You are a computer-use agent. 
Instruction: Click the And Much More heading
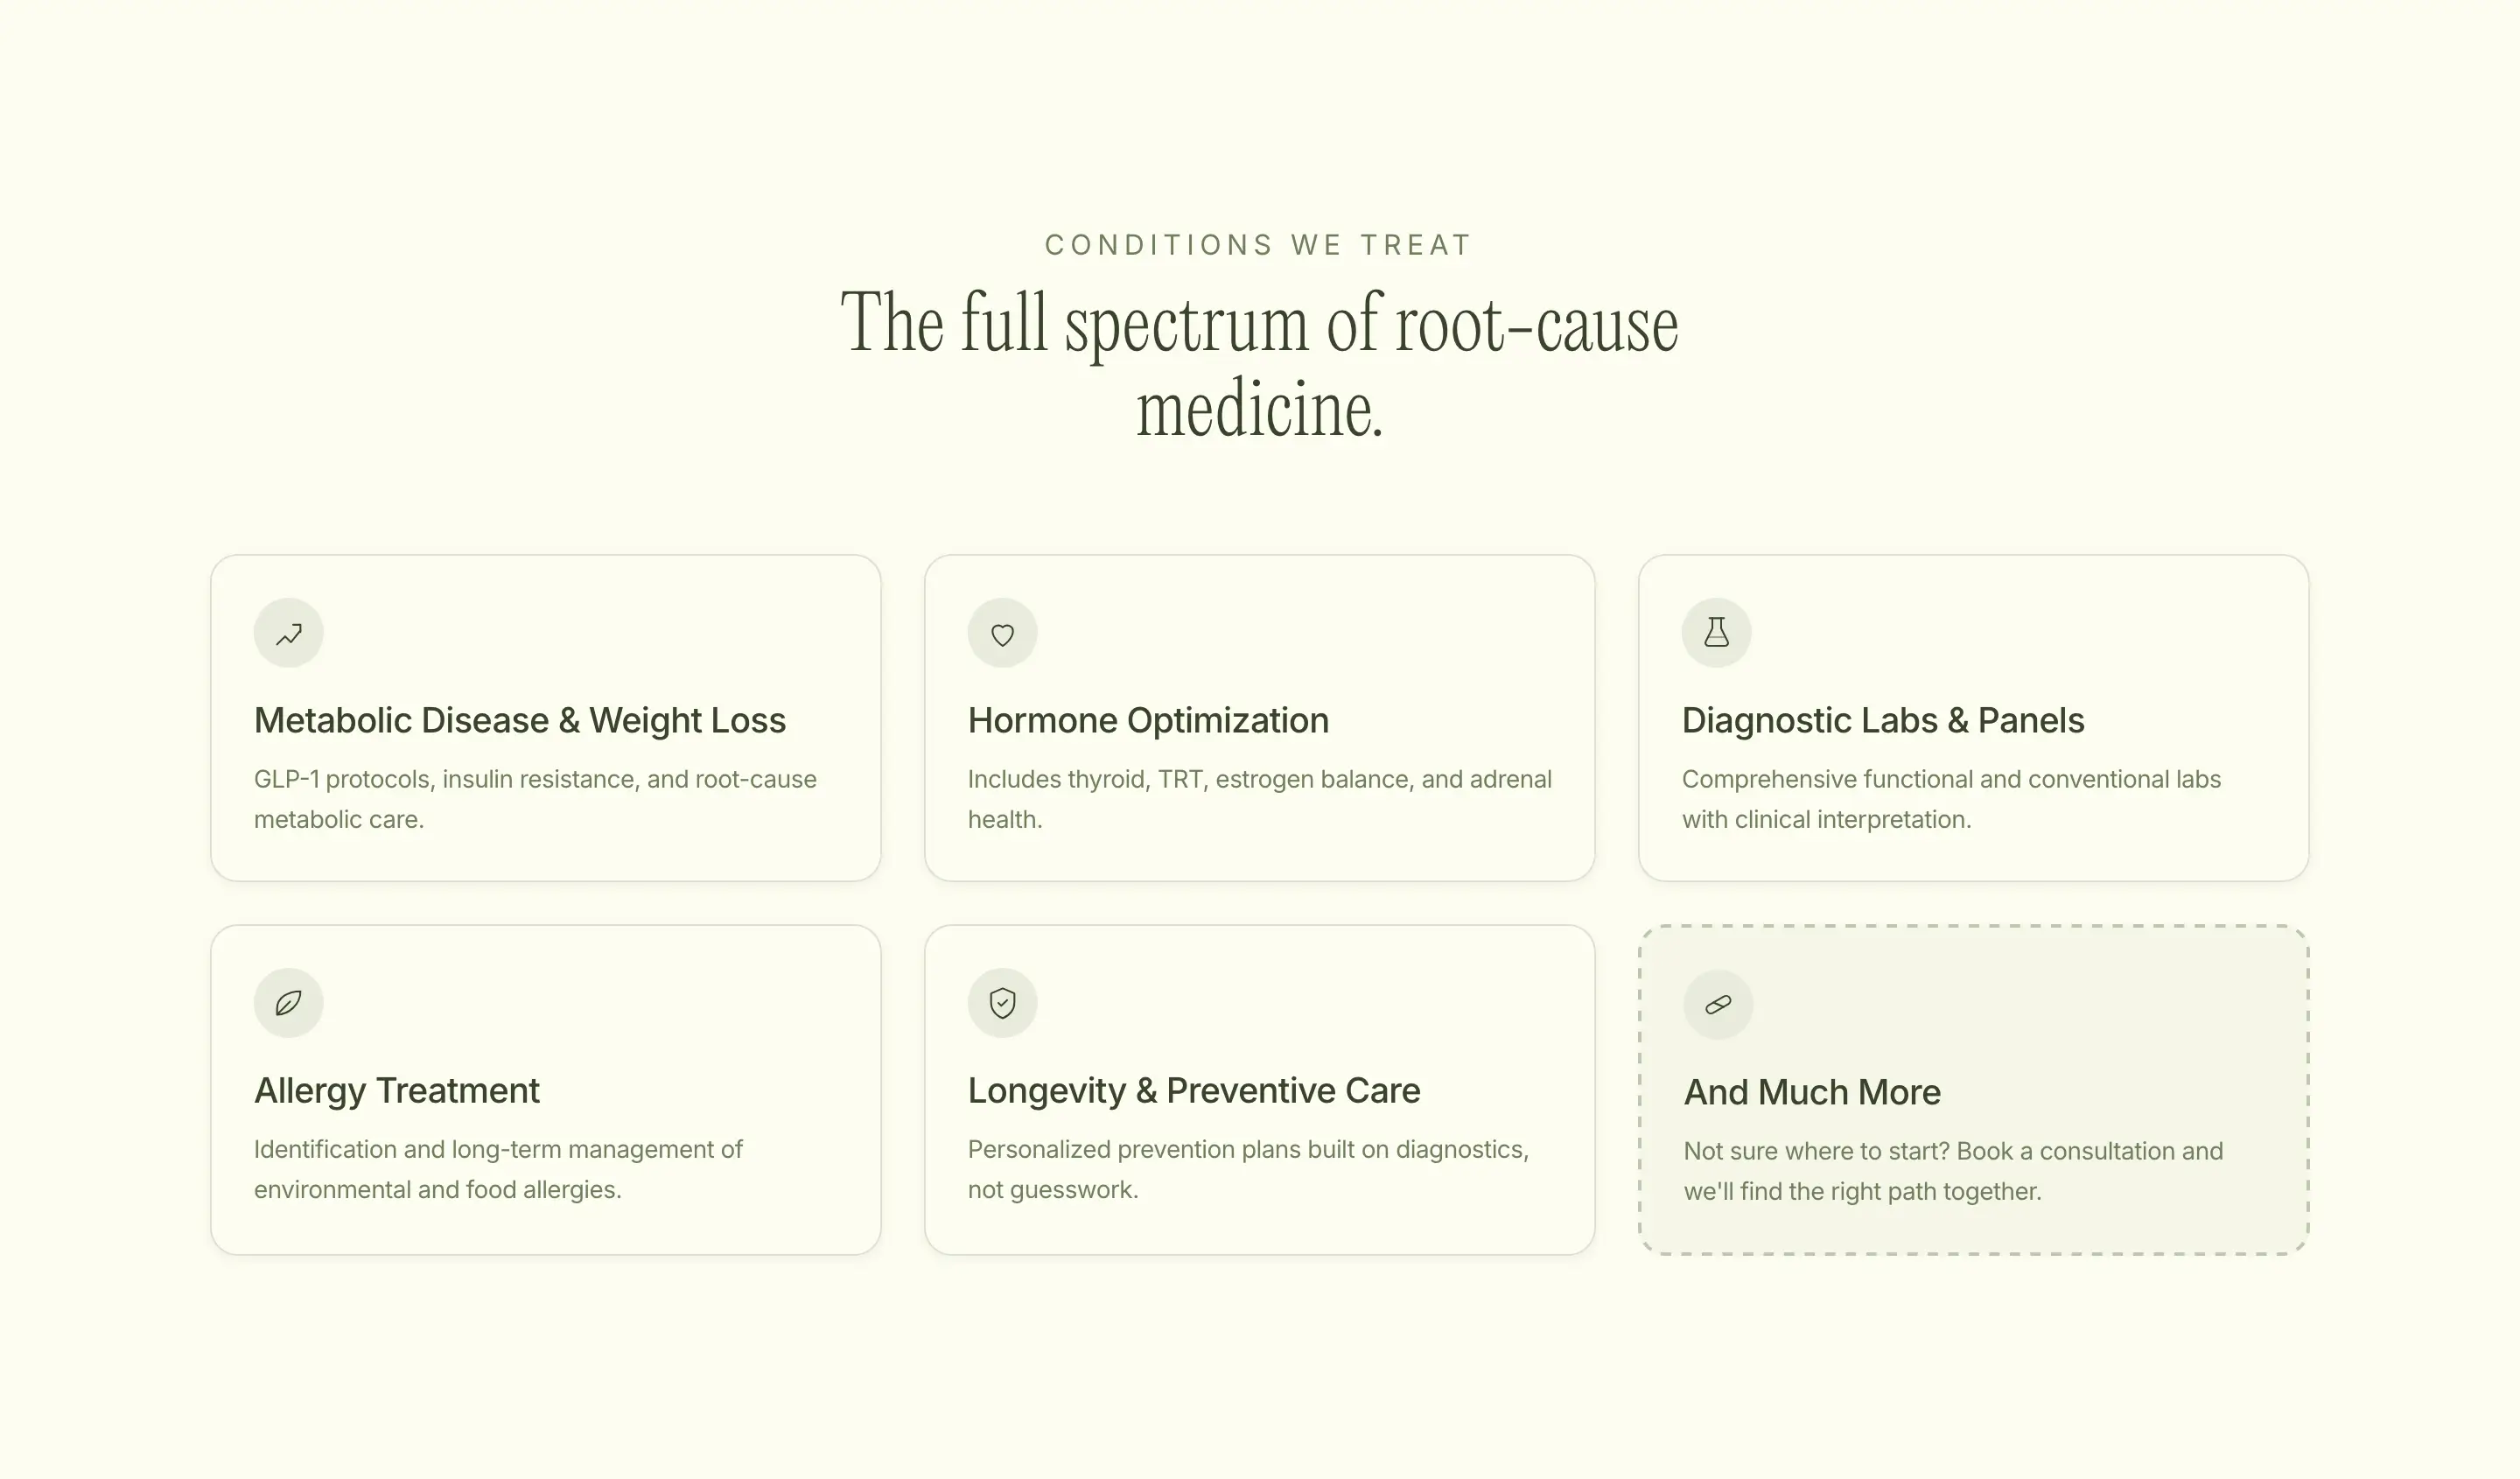(1812, 1092)
